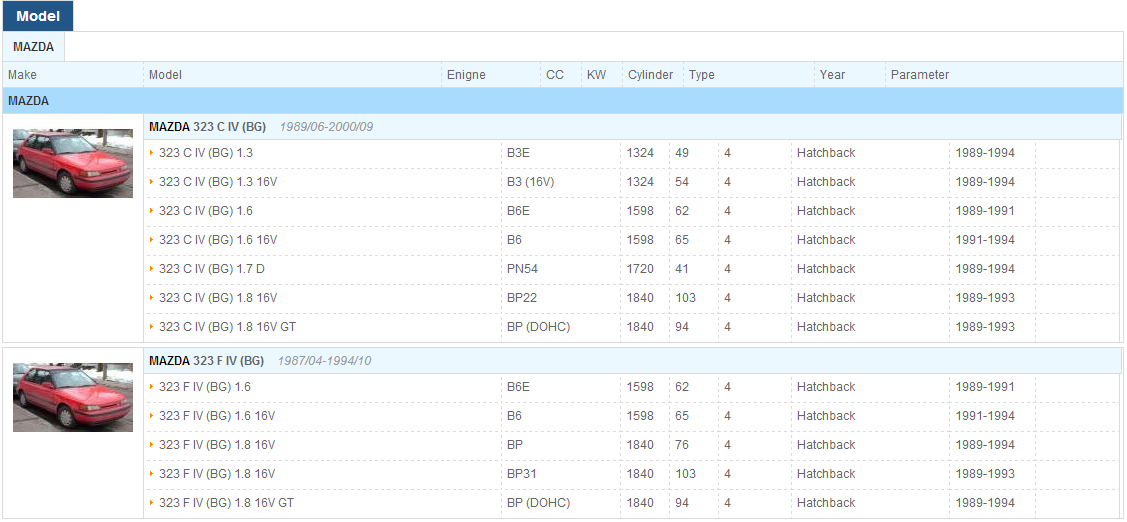
Task: Click the orange arrow beside 323 F IV 1.8 16V GT
Action: pyautogui.click(x=152, y=503)
